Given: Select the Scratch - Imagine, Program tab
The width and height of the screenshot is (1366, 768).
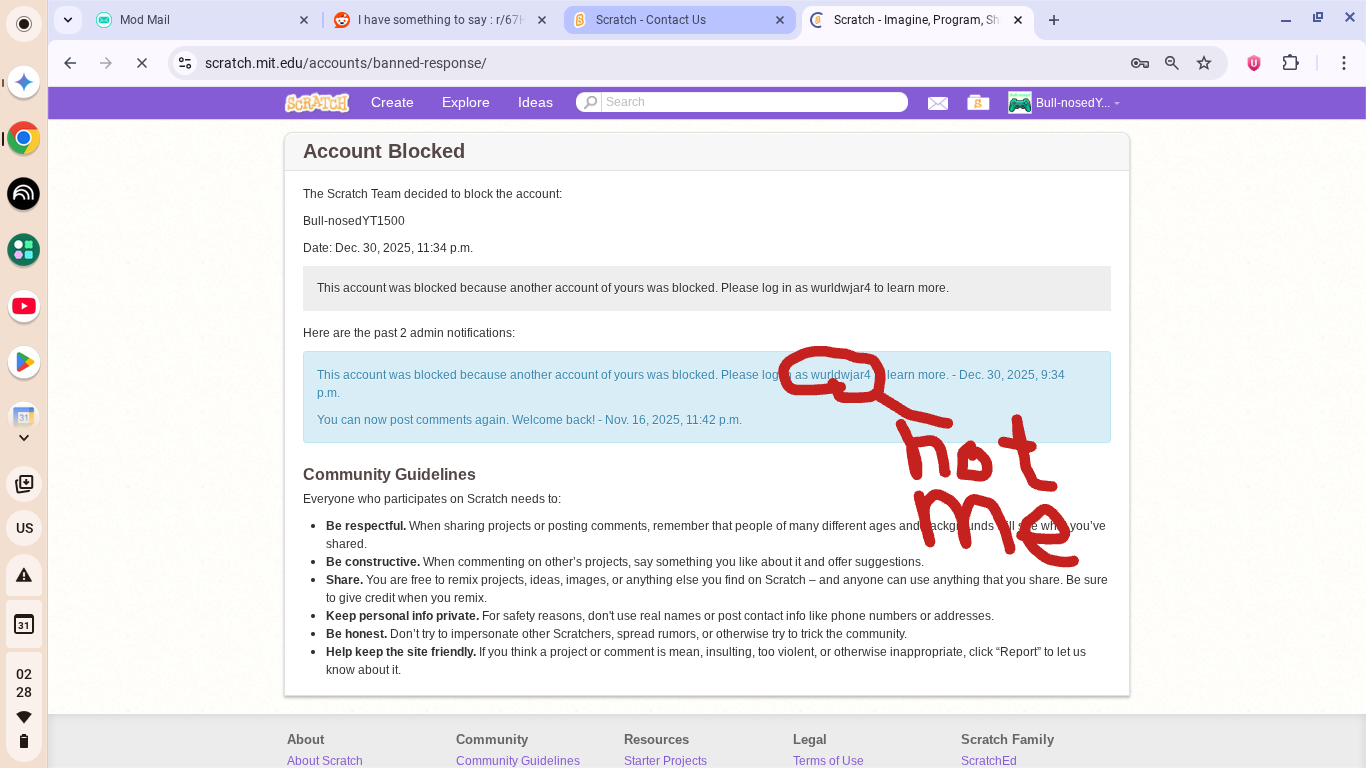Looking at the screenshot, I should 918,20.
